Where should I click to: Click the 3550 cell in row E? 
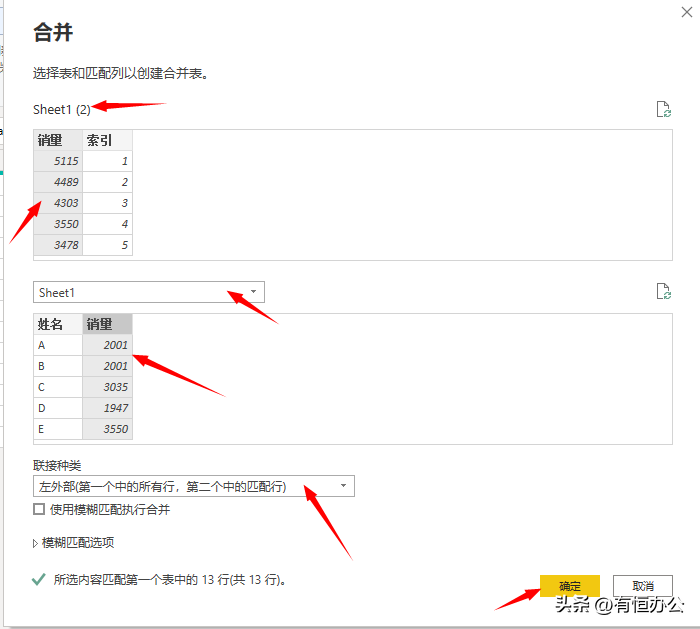click(107, 429)
